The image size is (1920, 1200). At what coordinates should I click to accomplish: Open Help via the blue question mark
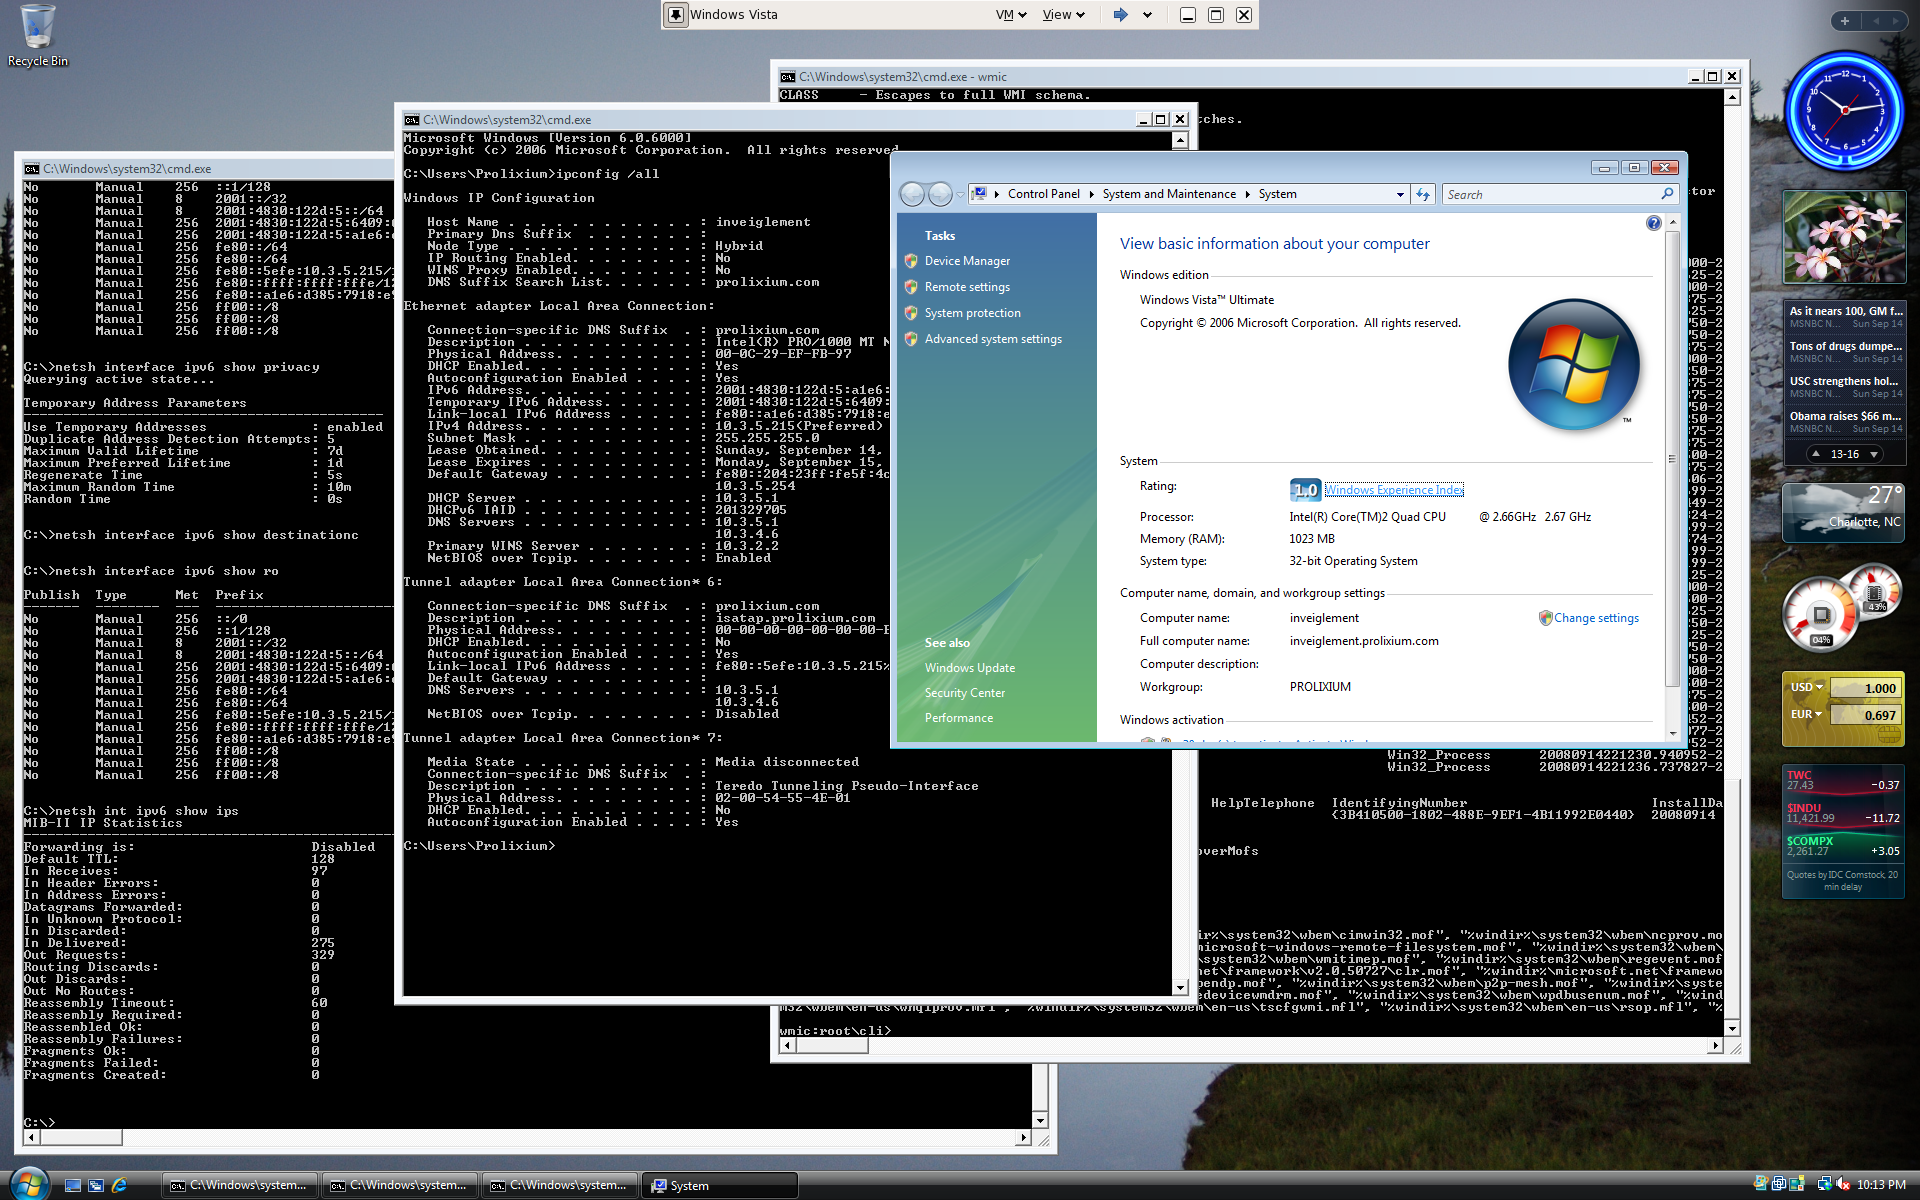coord(1653,223)
